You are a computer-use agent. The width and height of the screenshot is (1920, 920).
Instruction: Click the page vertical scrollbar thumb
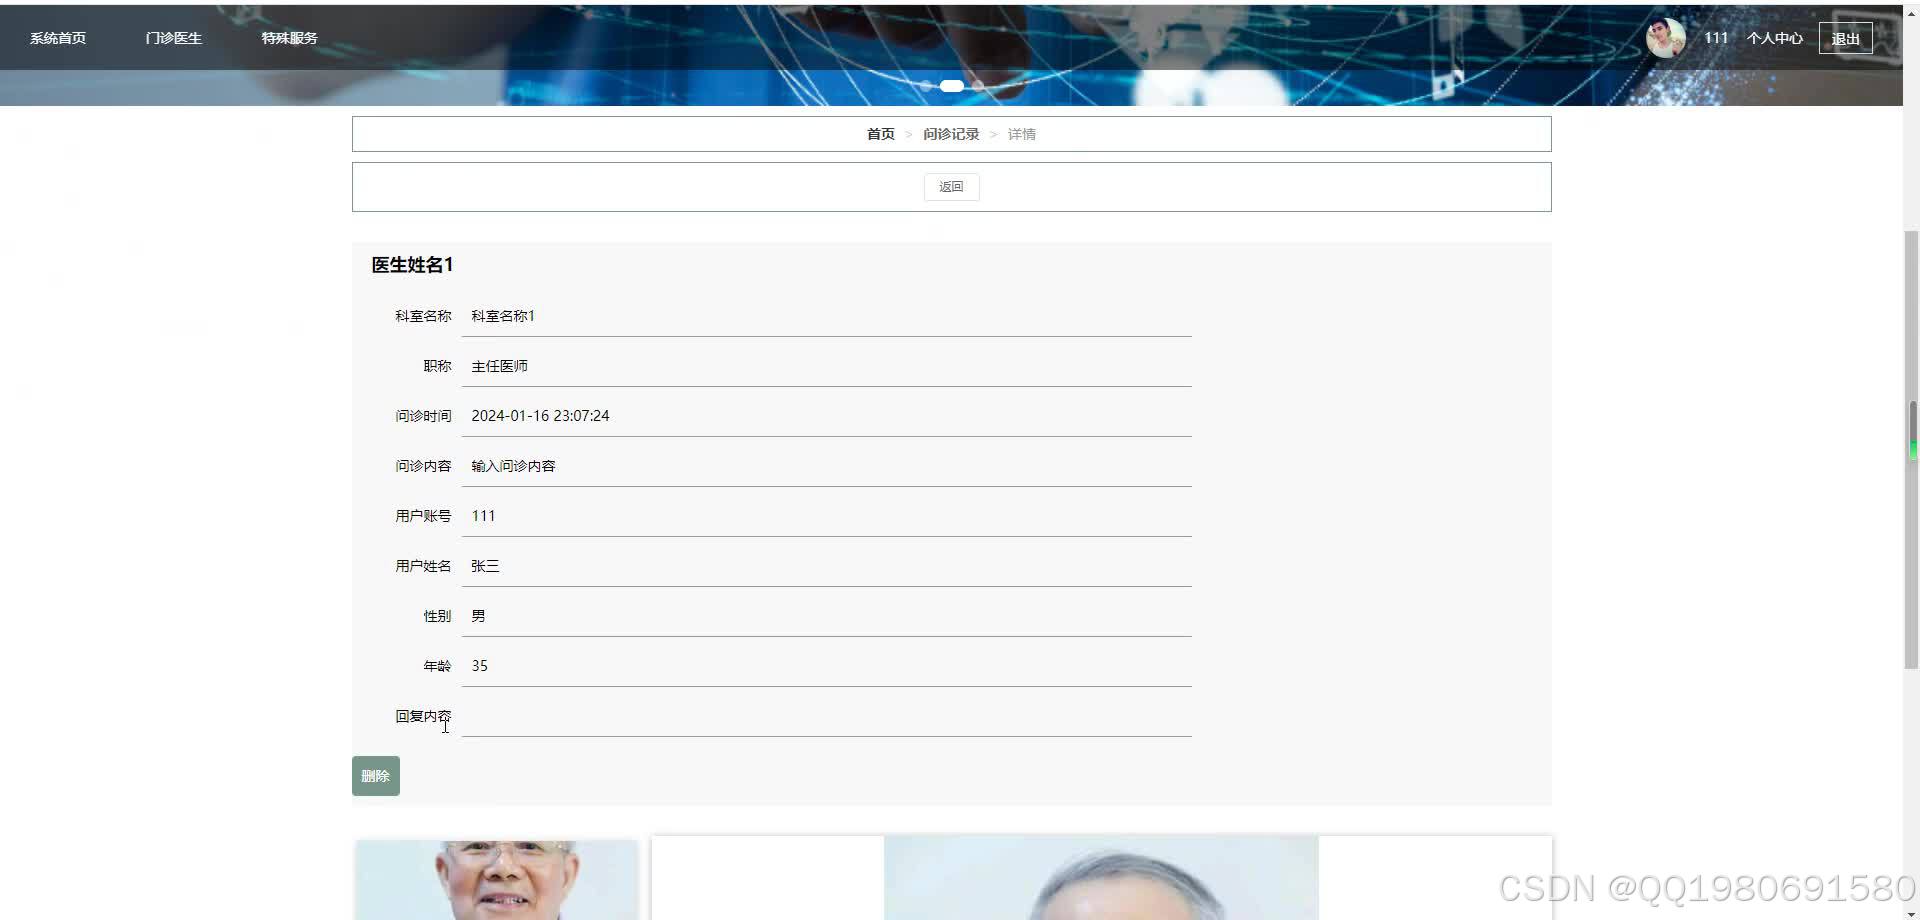tap(1912, 450)
